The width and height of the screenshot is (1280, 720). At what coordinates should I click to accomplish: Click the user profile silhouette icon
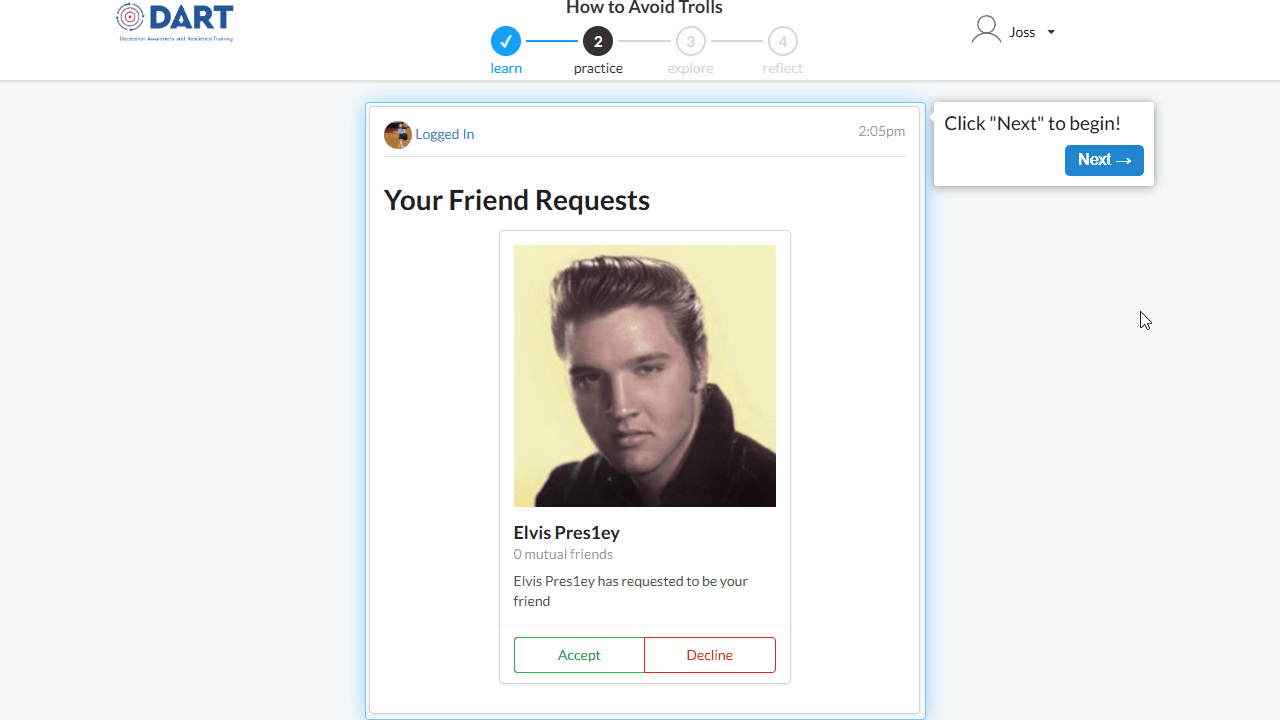pyautogui.click(x=986, y=30)
